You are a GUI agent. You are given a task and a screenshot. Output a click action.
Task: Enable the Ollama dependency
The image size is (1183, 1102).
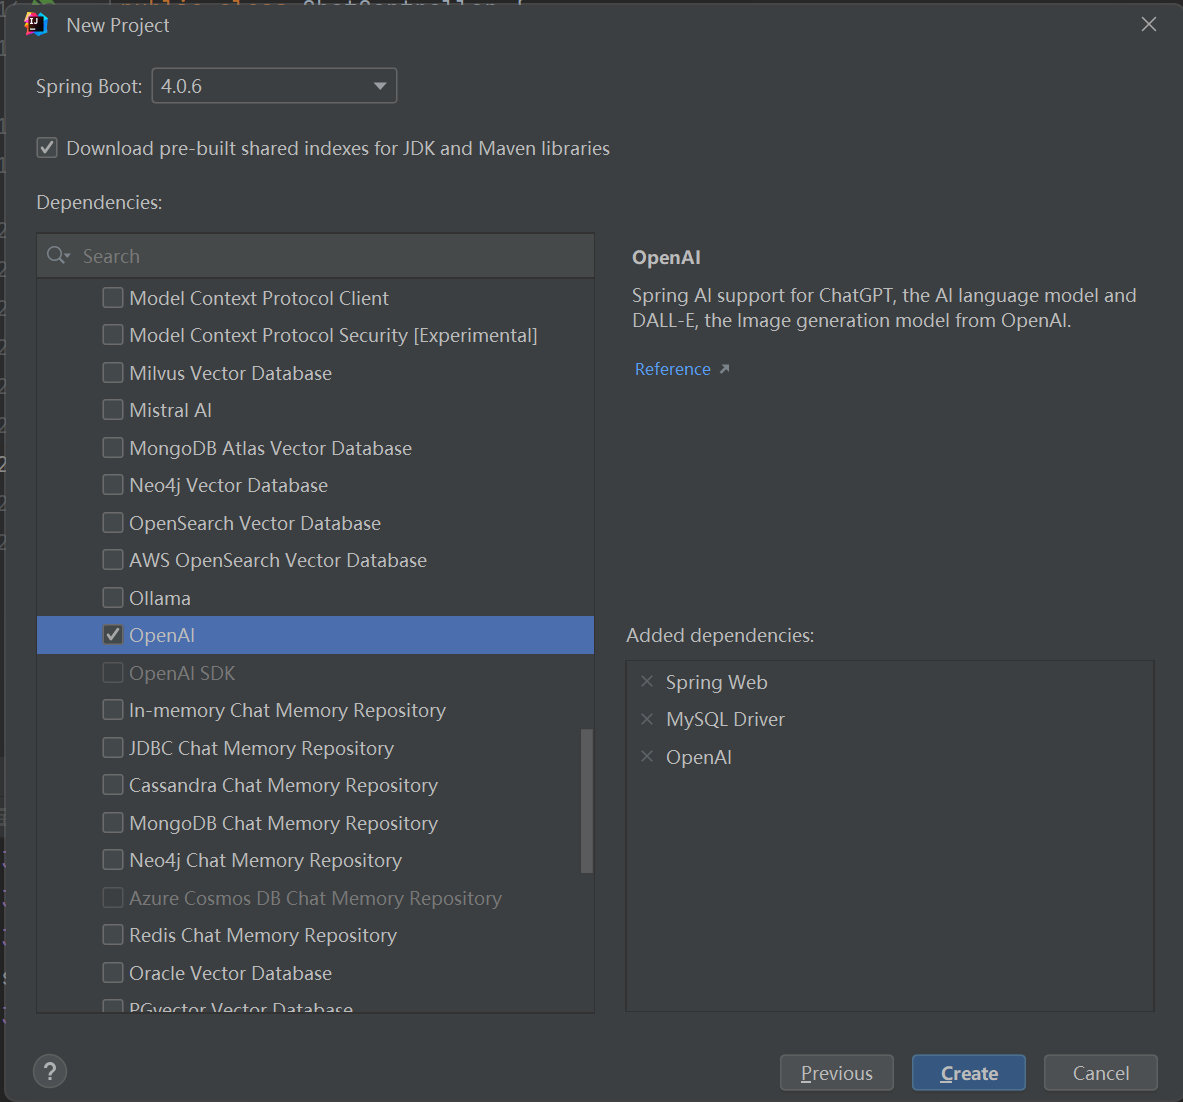[112, 598]
